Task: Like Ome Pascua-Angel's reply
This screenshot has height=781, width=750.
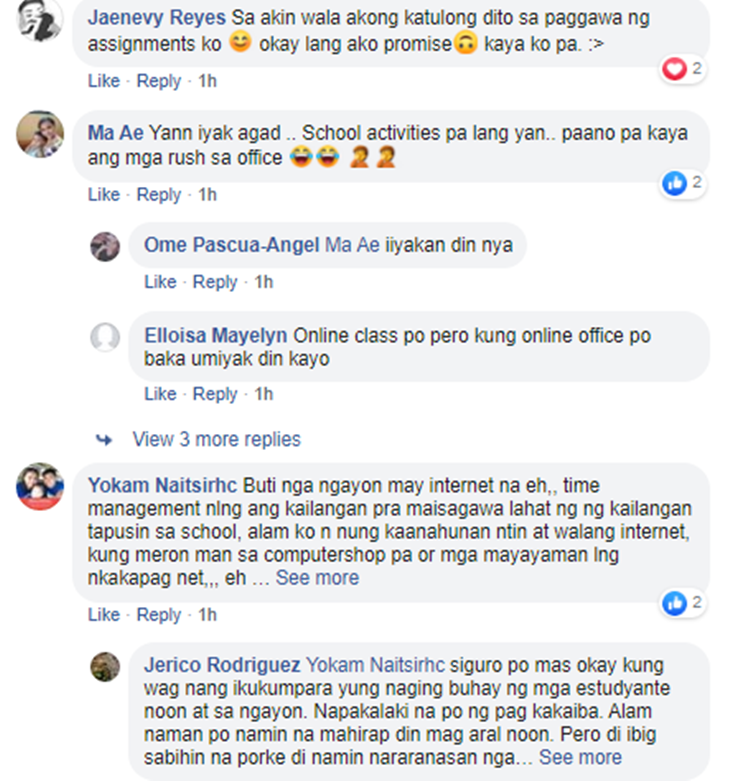Action: tap(160, 282)
